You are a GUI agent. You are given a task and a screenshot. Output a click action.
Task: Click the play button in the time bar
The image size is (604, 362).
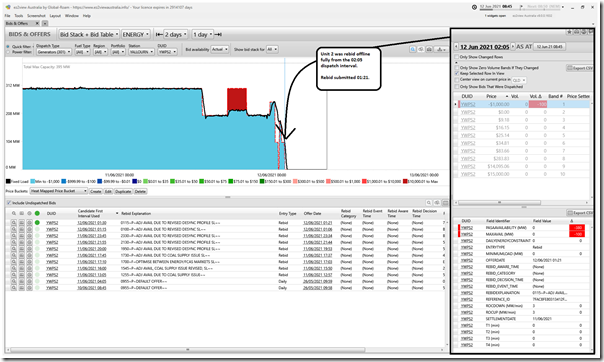521,7
